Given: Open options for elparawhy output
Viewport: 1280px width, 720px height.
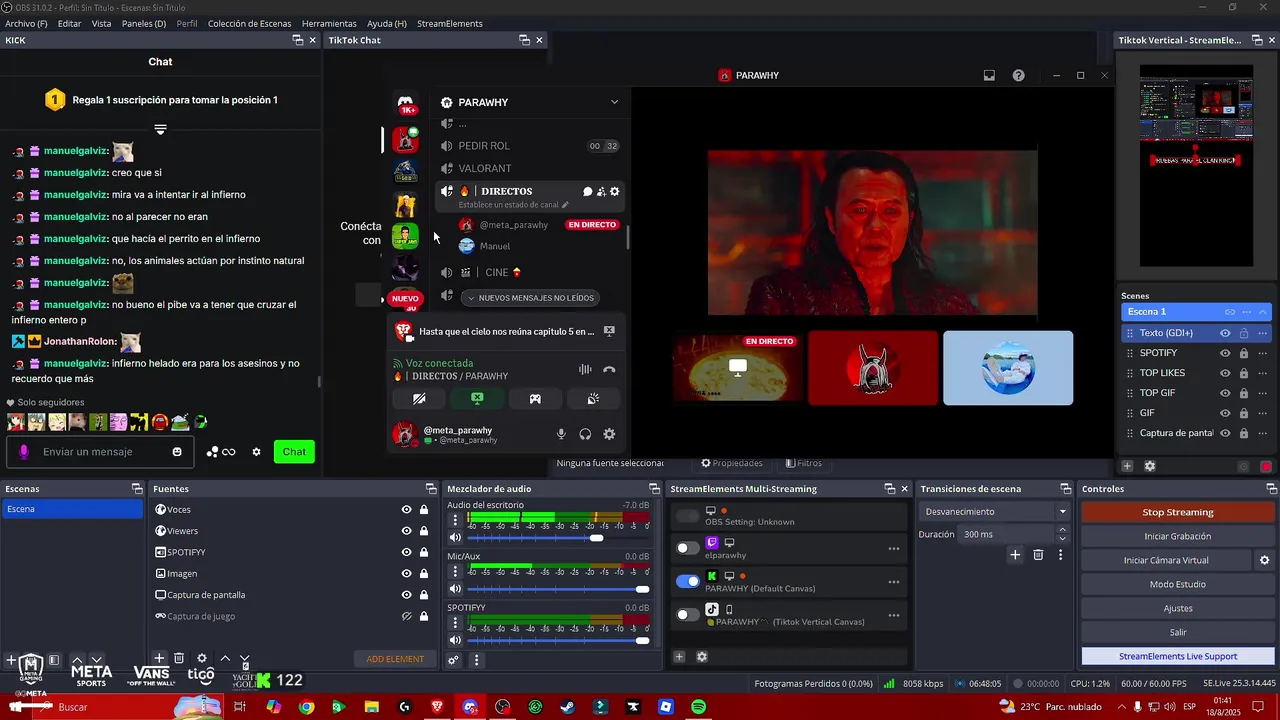Looking at the screenshot, I should click(x=894, y=548).
